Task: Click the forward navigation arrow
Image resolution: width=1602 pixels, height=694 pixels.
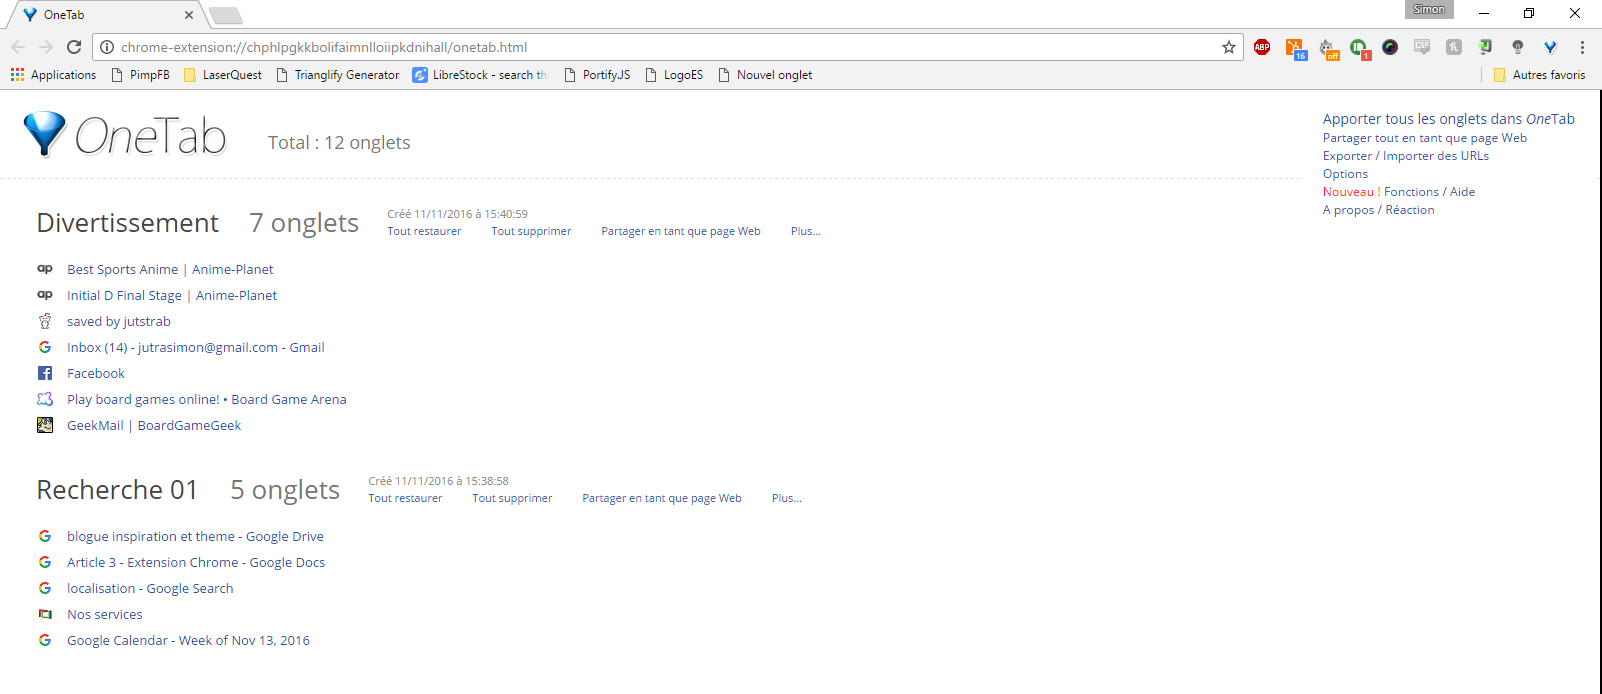Action: (46, 47)
